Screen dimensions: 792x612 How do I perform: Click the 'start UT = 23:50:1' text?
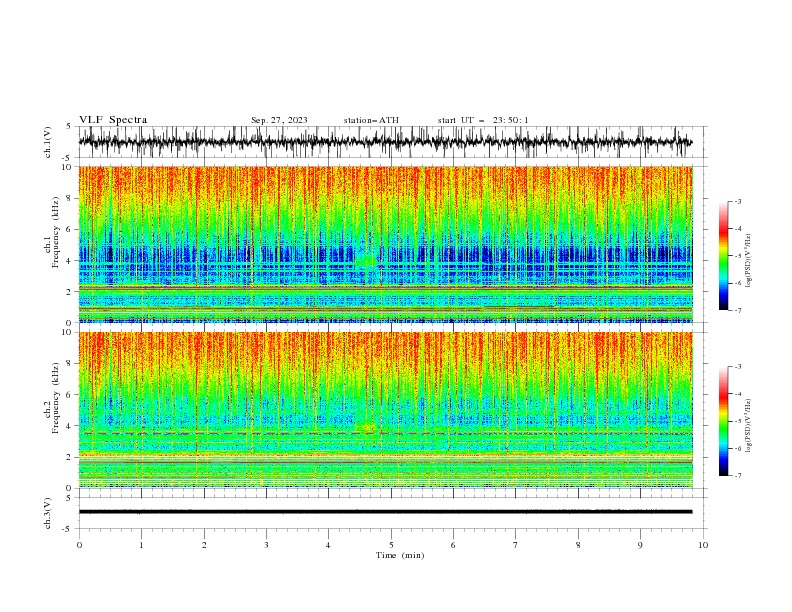coord(483,120)
